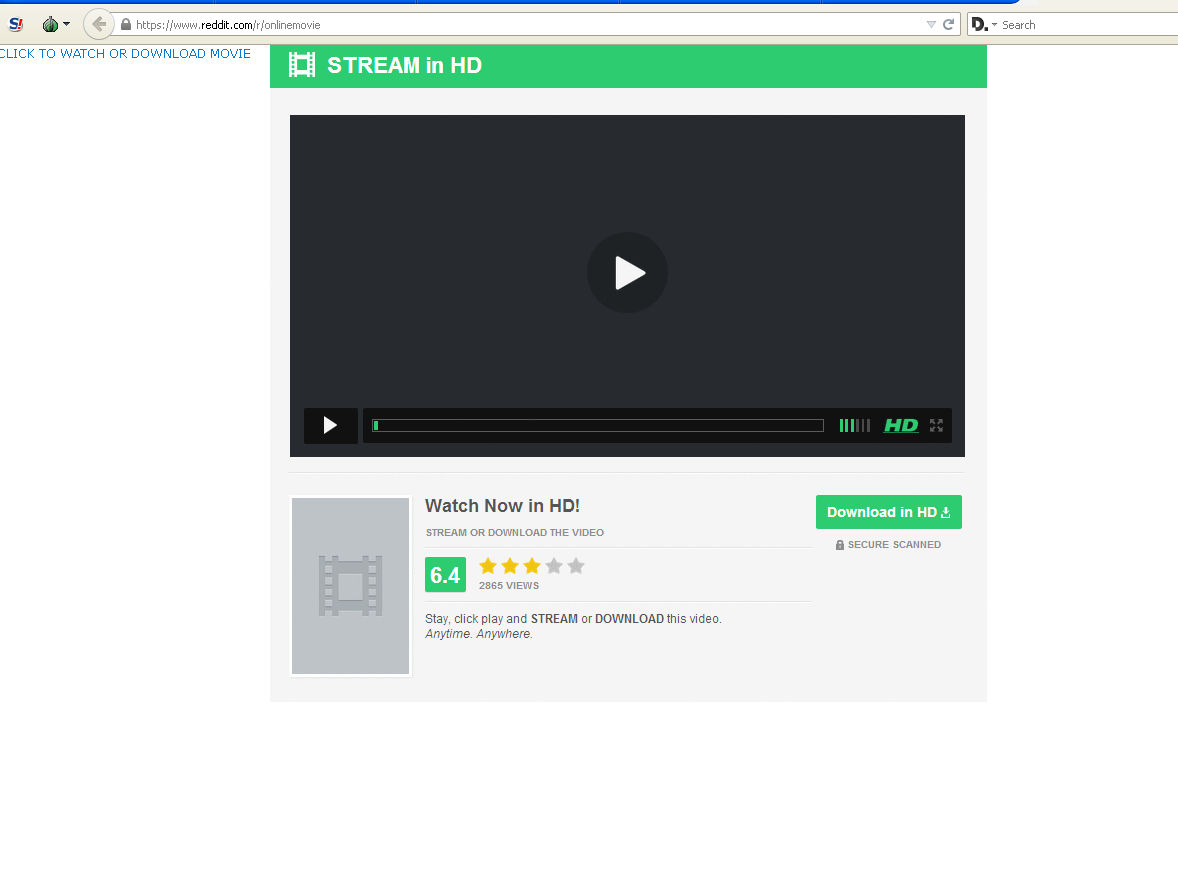
Task: Click the large center play button
Action: tap(627, 272)
